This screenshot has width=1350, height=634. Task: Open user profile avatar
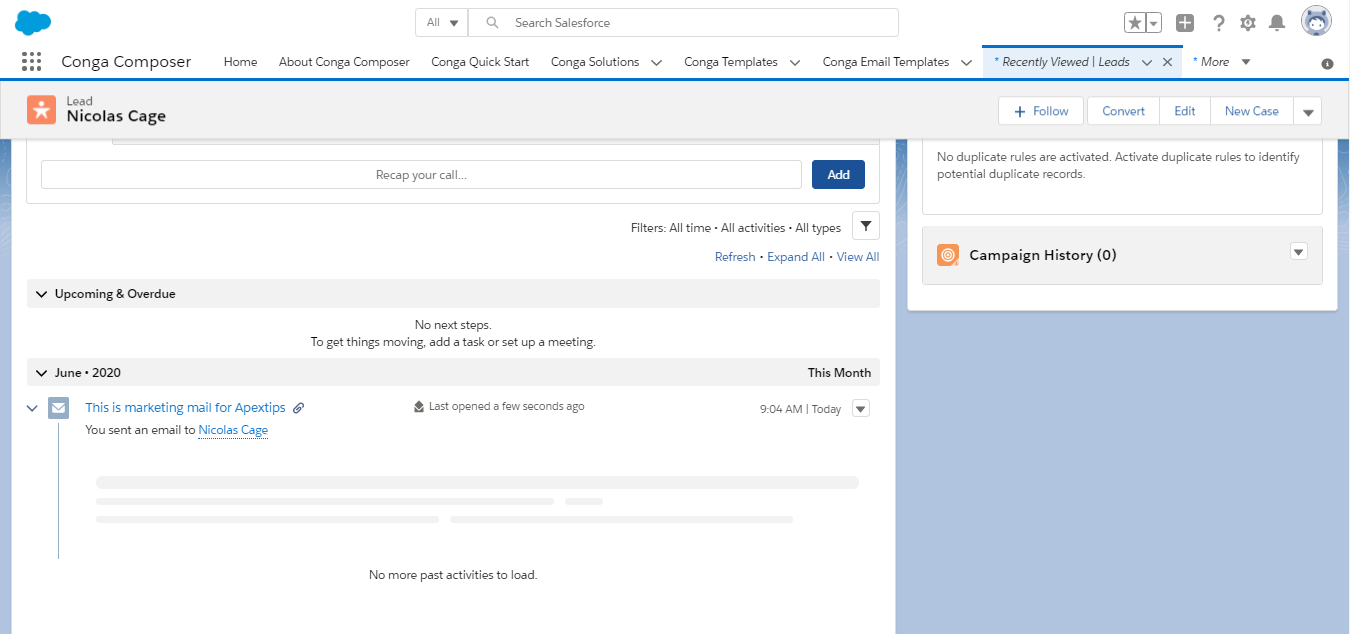[x=1316, y=21]
